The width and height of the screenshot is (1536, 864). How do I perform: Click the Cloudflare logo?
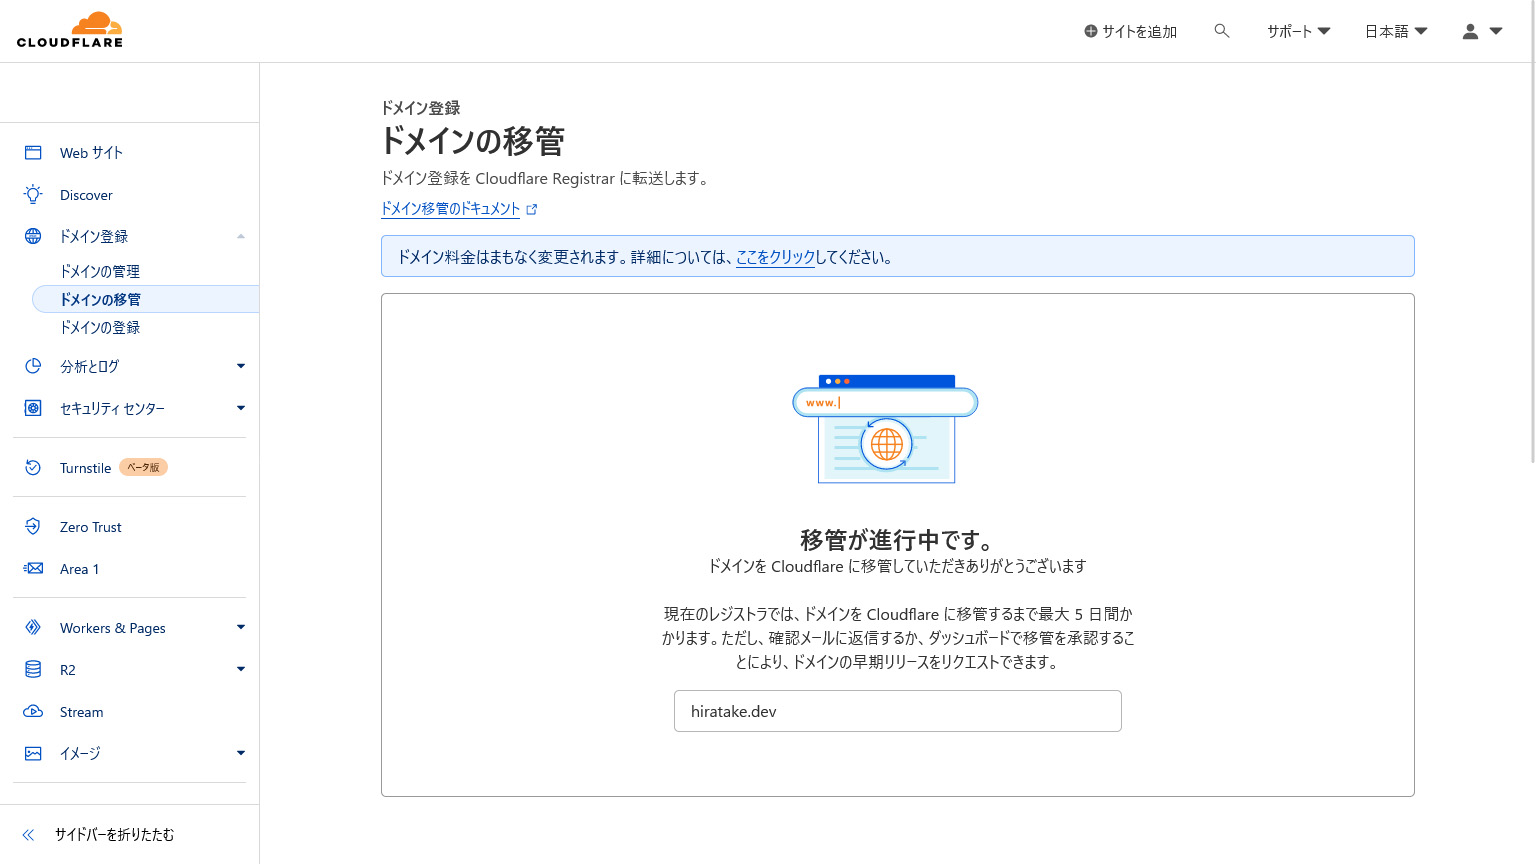(70, 30)
